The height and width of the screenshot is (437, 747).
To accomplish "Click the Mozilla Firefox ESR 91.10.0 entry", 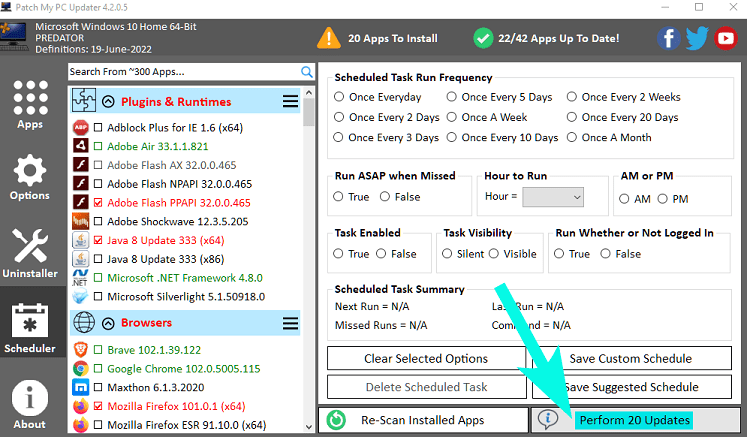I will tap(186, 425).
